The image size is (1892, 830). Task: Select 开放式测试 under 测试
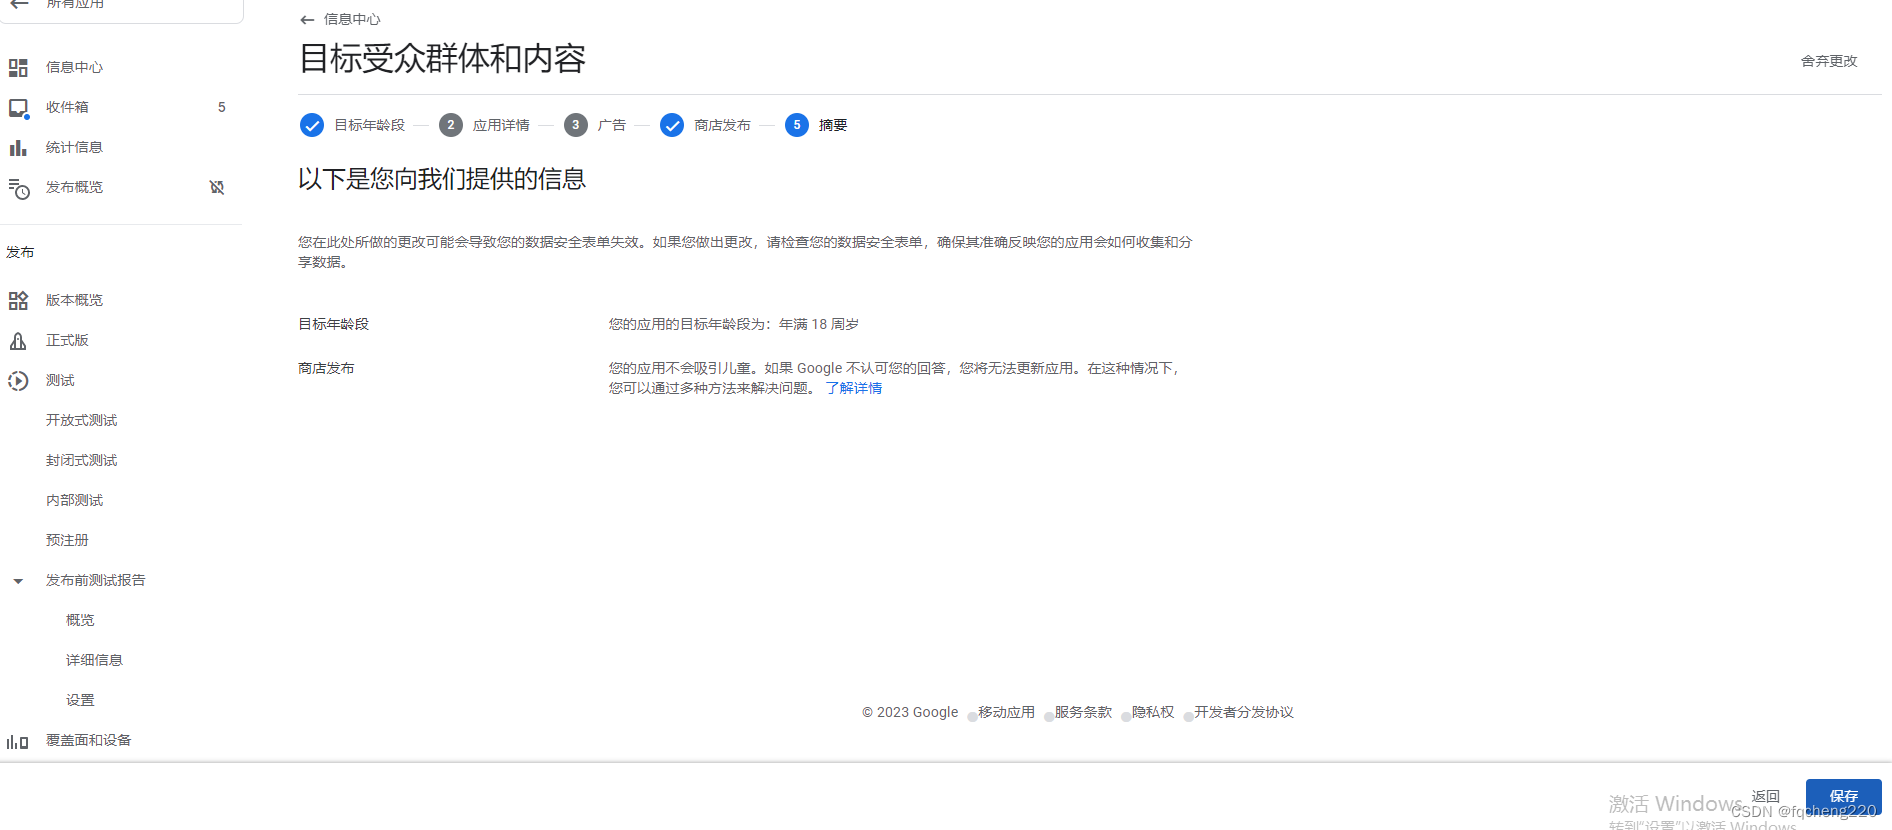pos(82,420)
